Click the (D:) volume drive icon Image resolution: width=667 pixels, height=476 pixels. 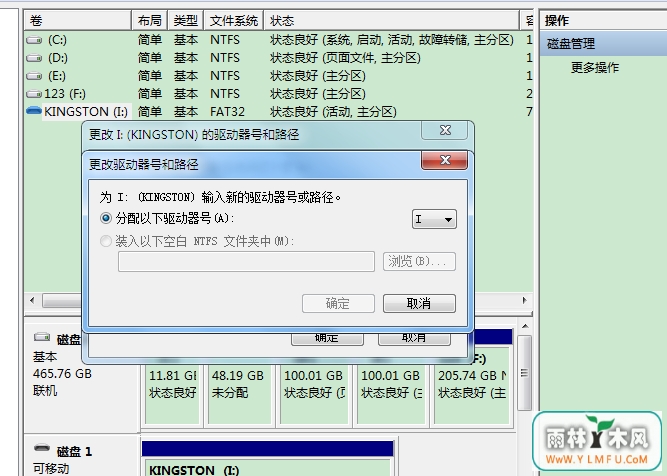(x=34, y=58)
